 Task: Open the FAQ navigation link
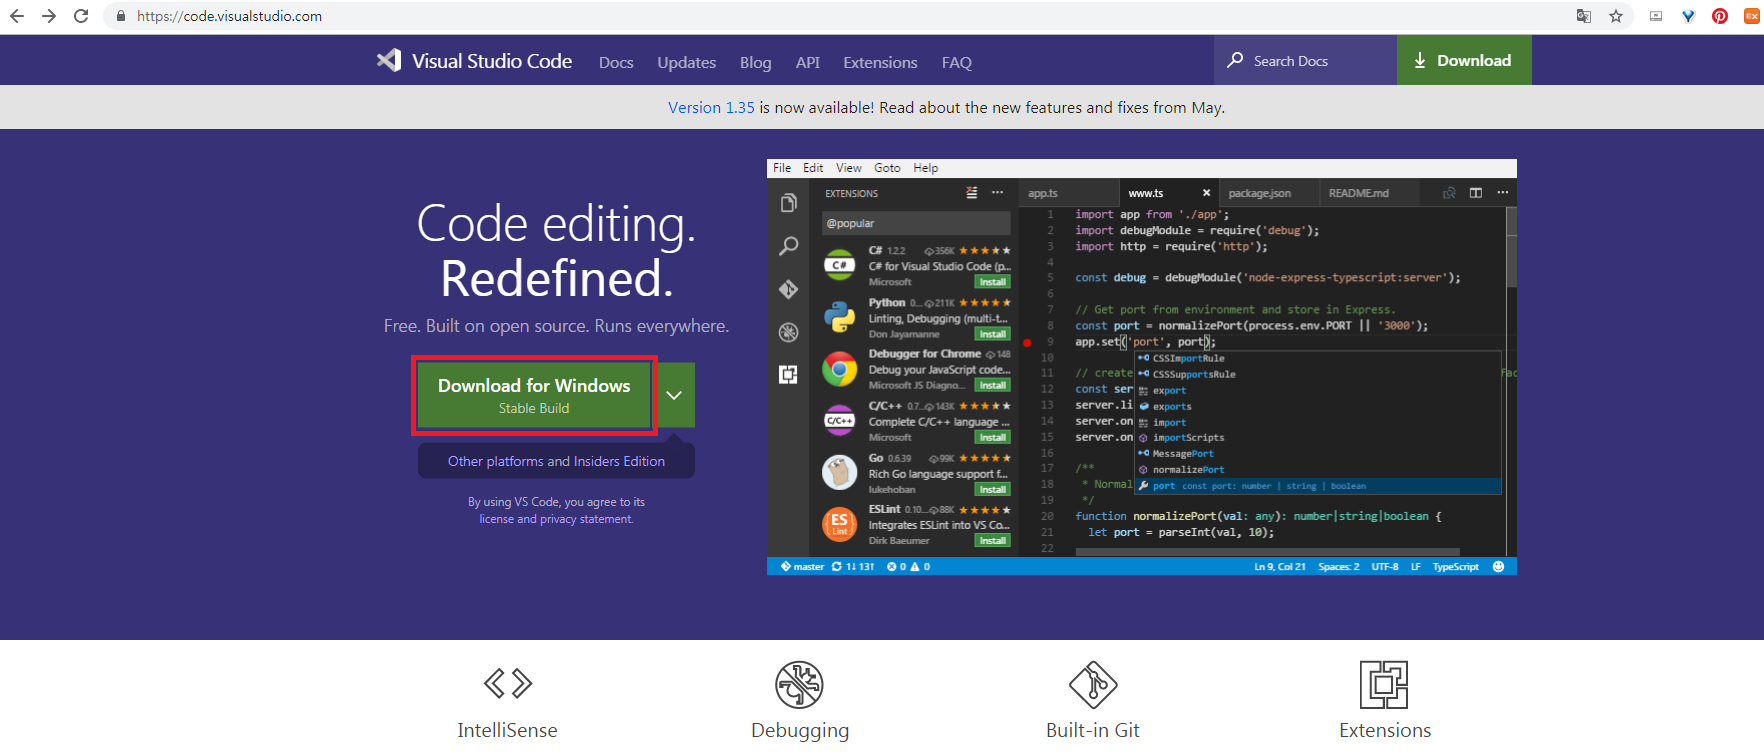[x=956, y=62]
